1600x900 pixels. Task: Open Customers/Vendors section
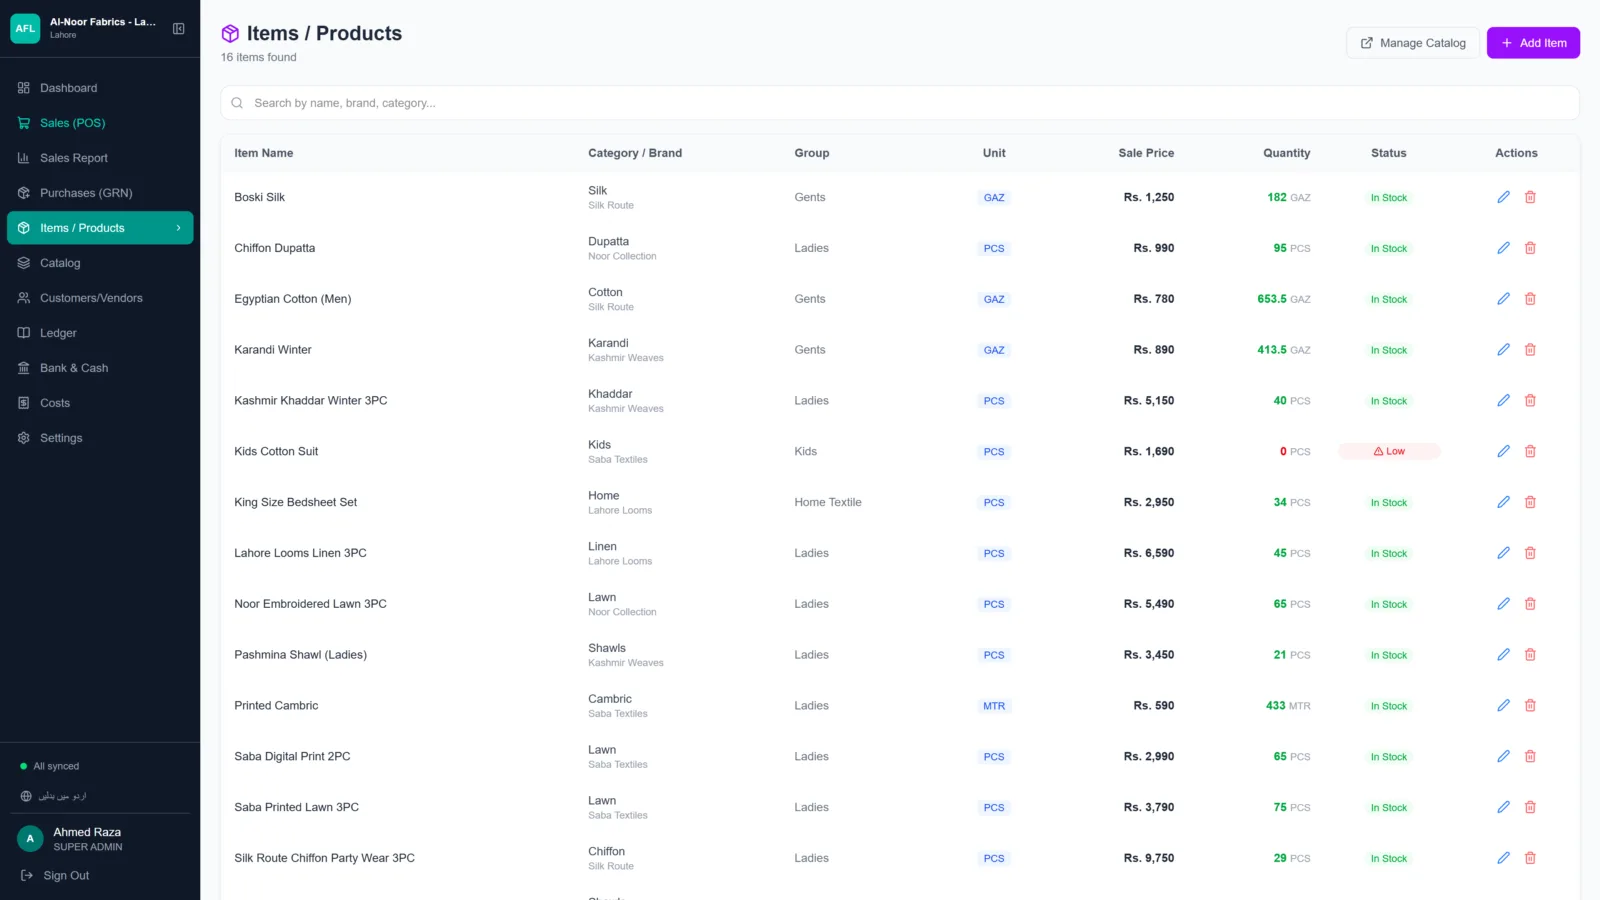click(100, 298)
